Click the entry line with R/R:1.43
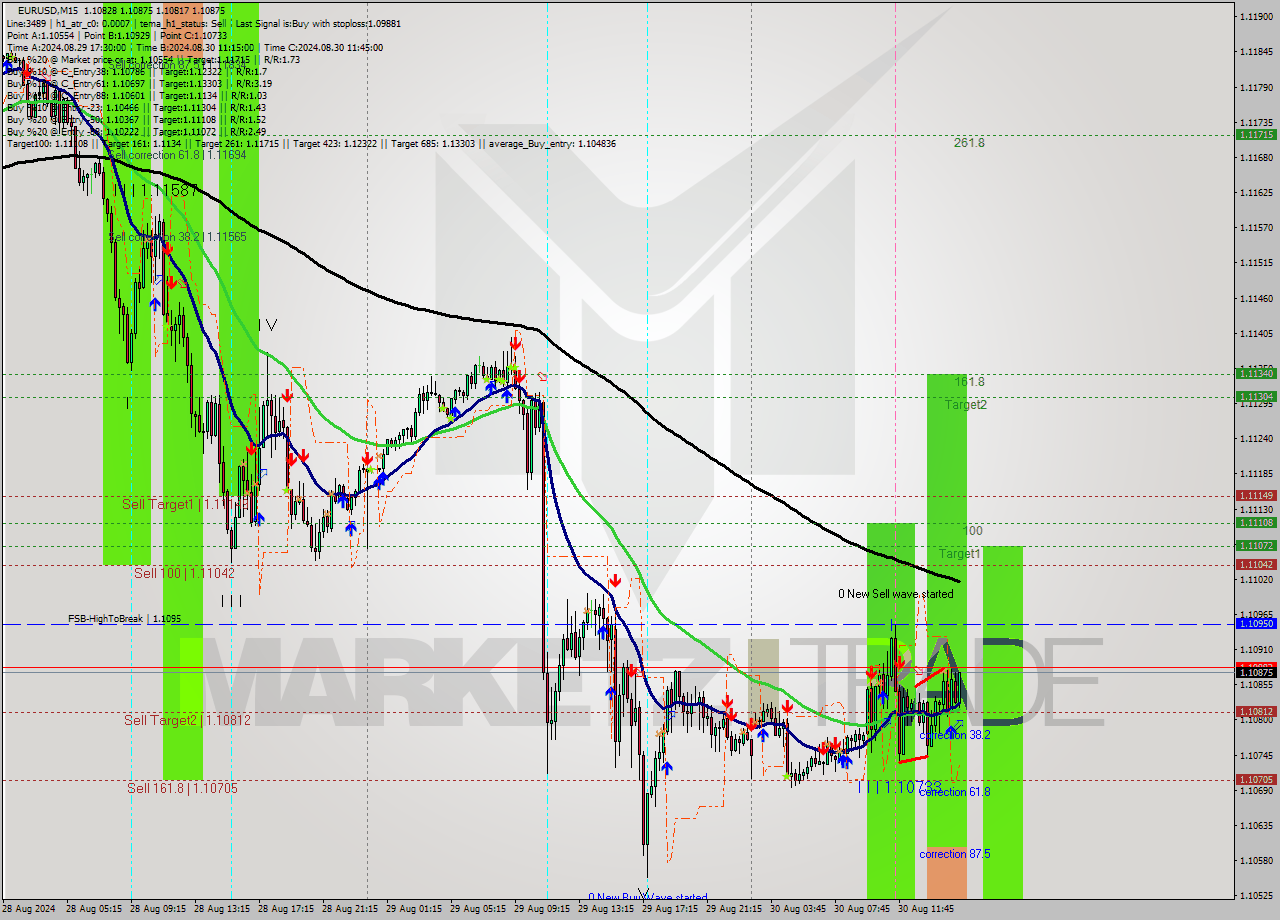 [x=136, y=107]
